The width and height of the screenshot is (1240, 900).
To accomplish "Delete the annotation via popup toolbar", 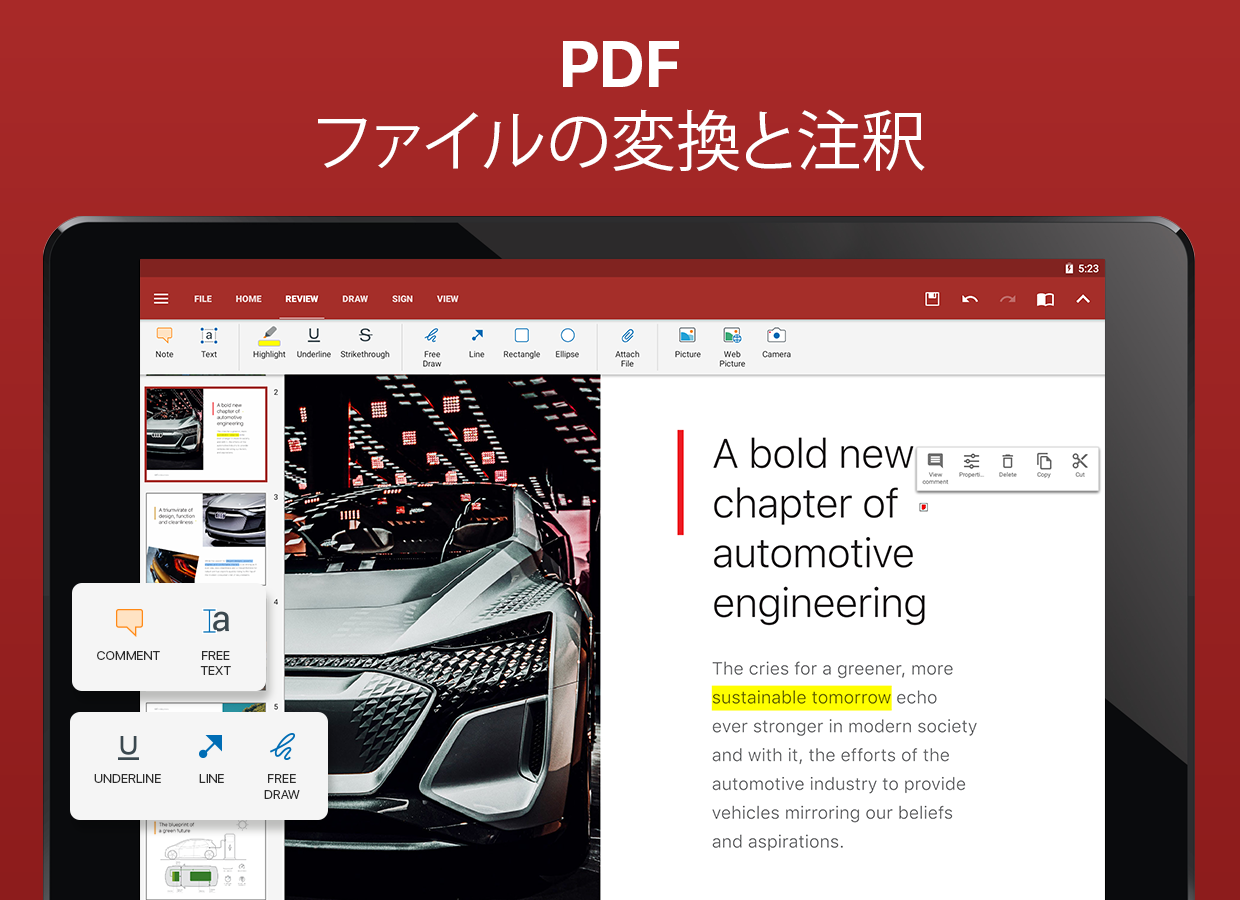I will [x=1008, y=466].
